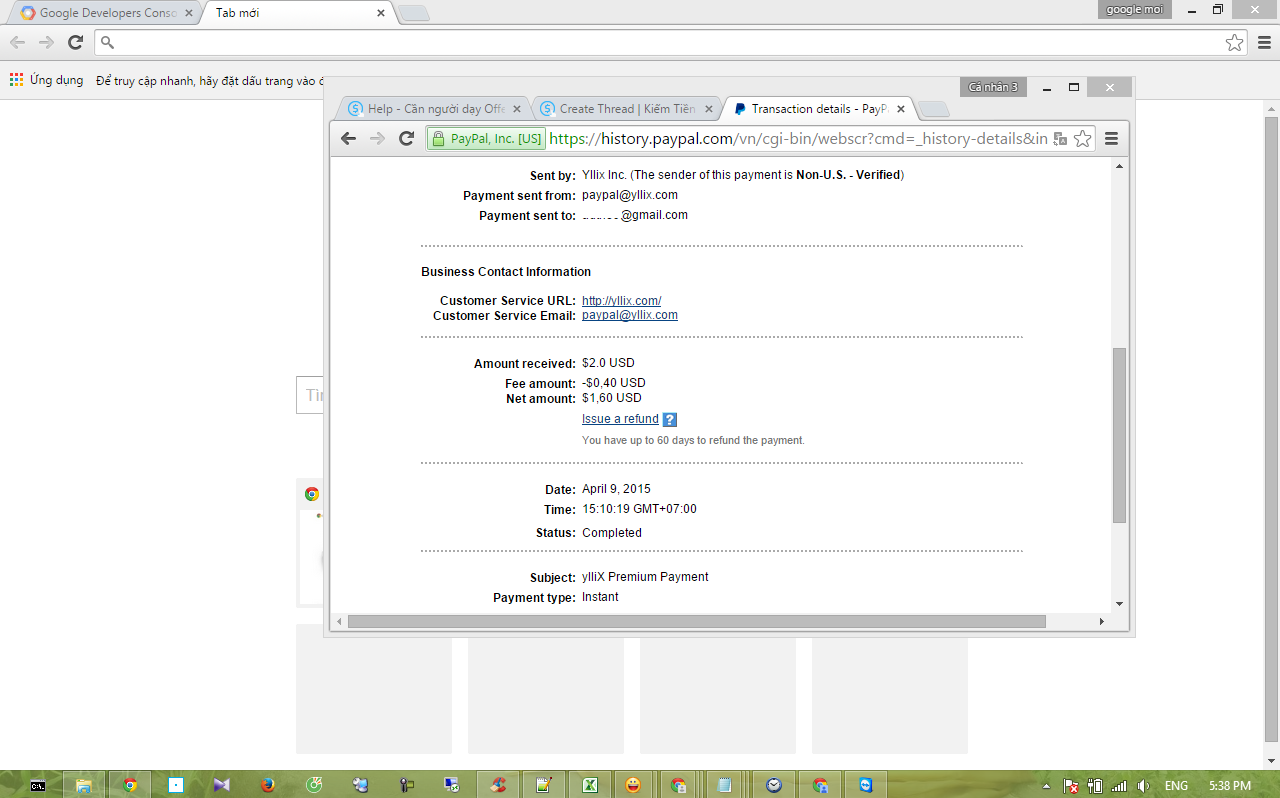Reload page in the Tab mới window
The width and height of the screenshot is (1280, 798).
pos(75,42)
